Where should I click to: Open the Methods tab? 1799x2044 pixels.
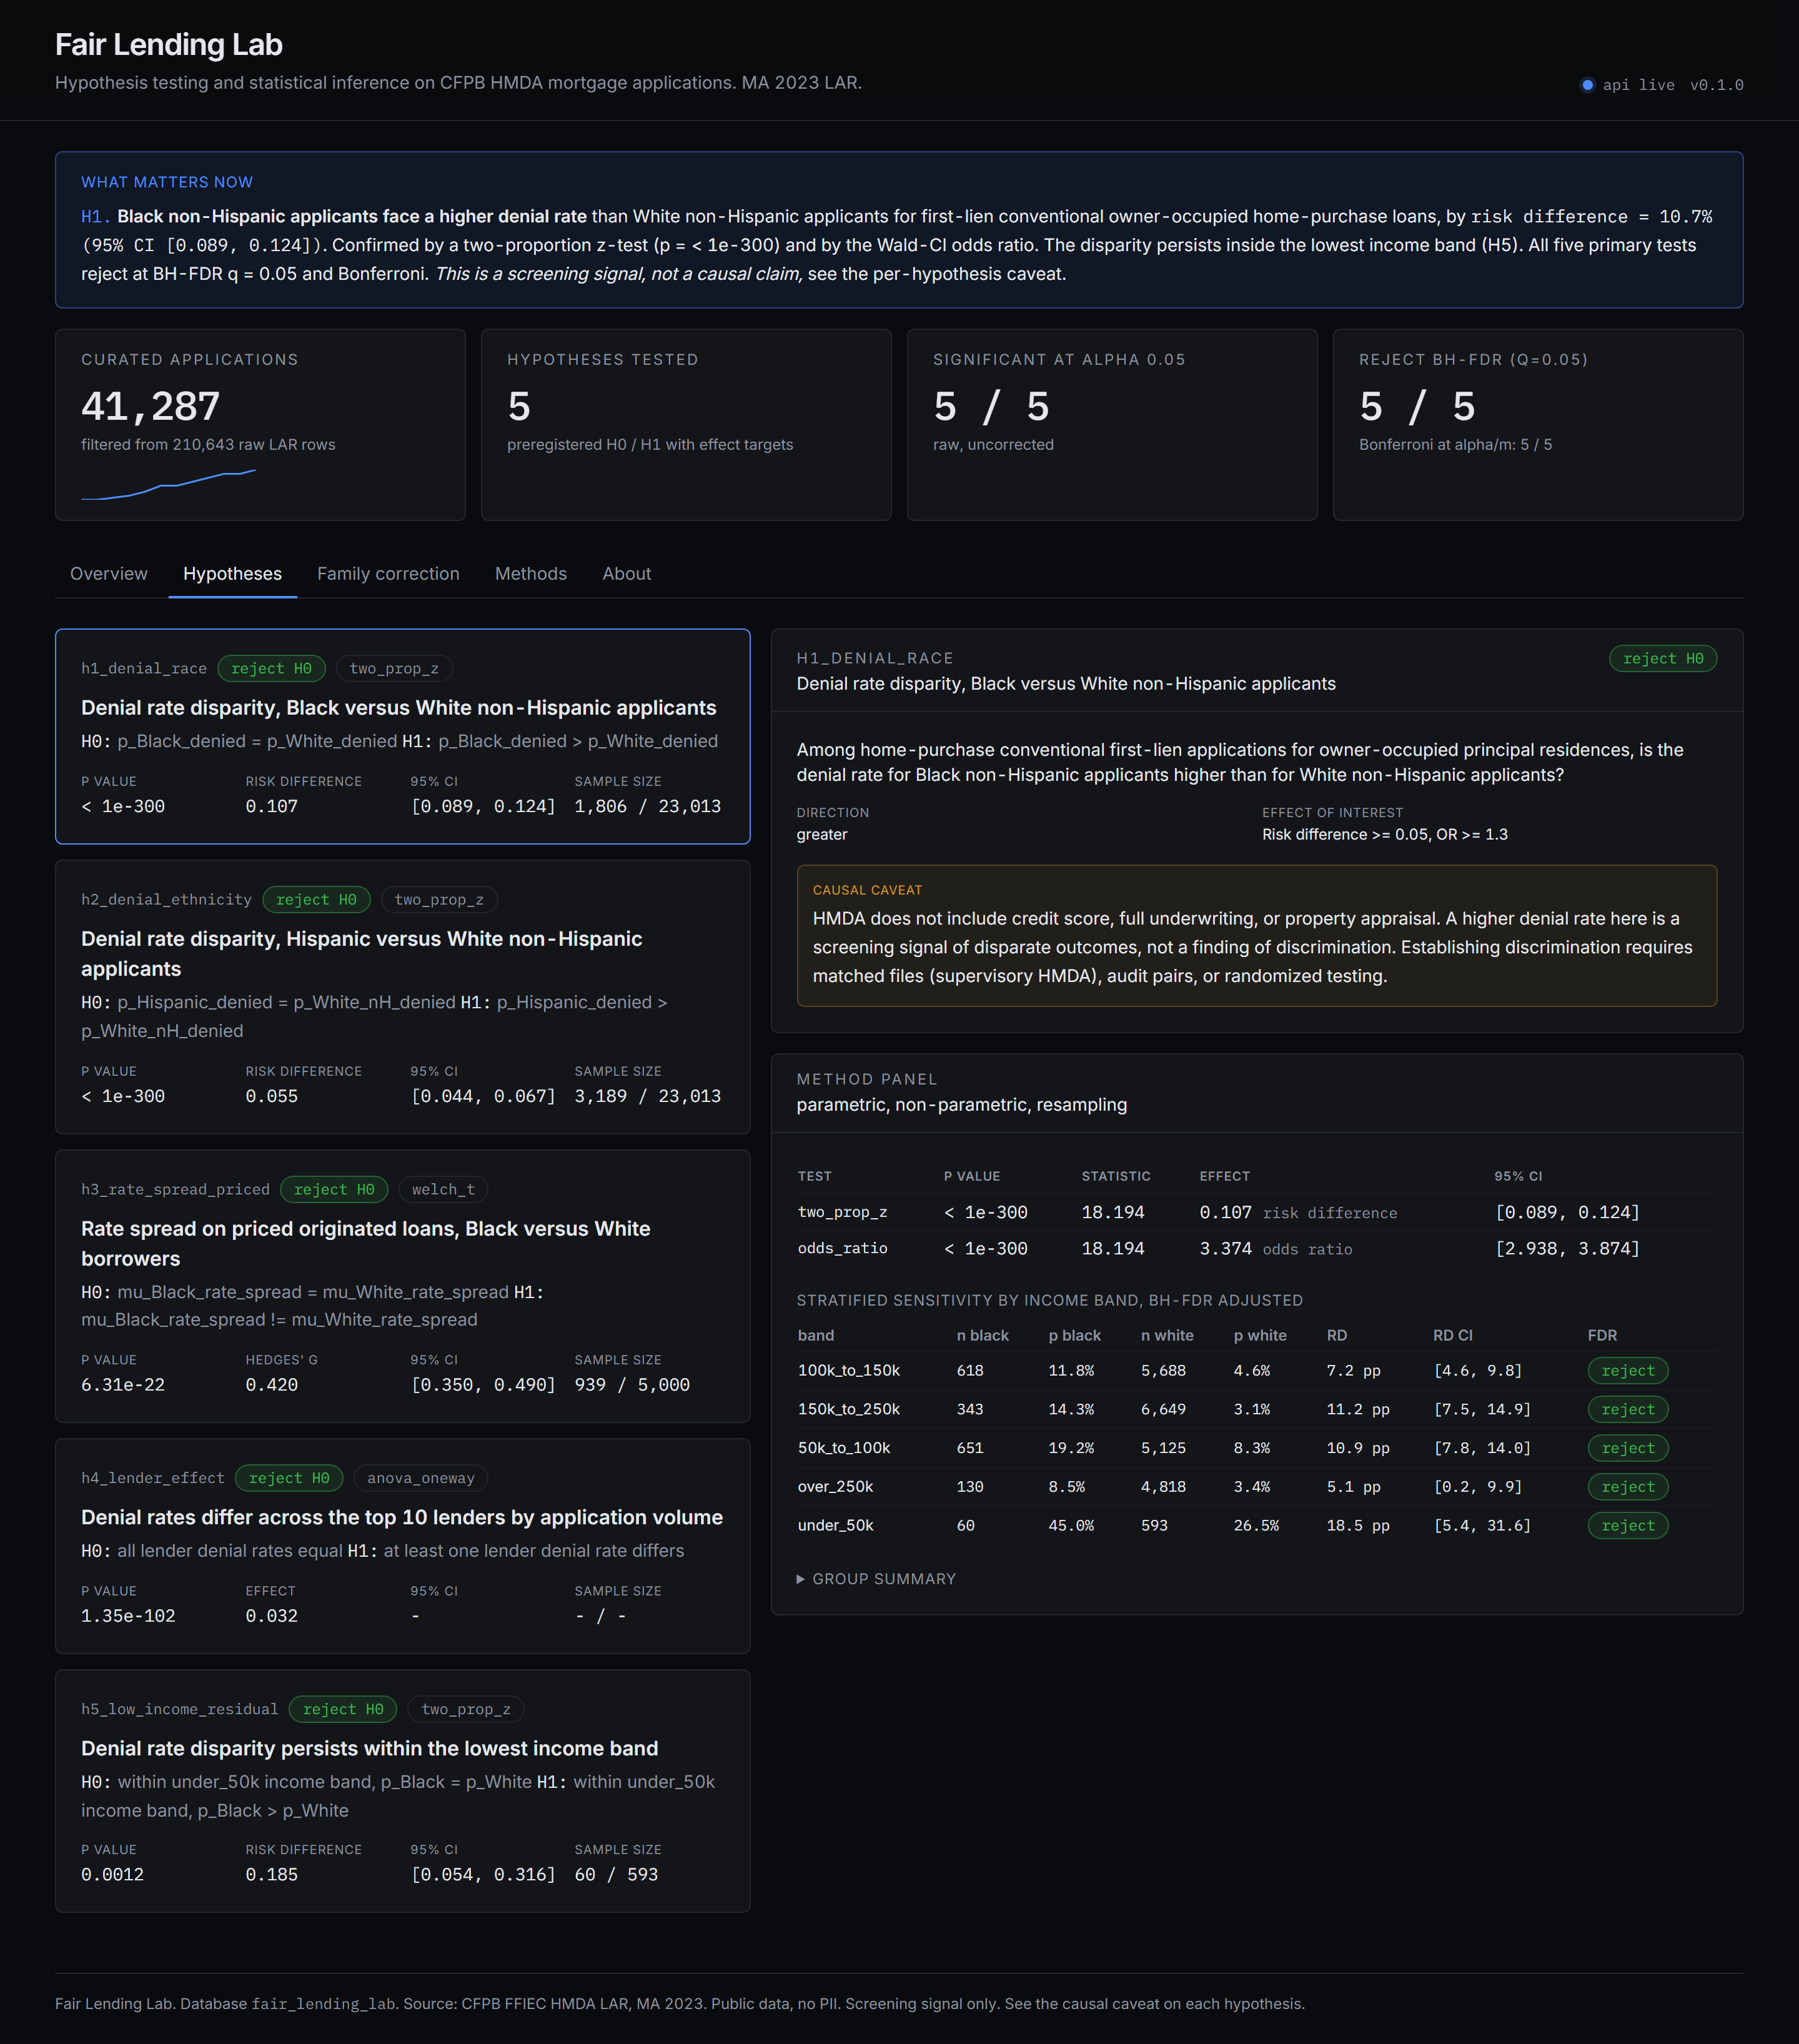pyautogui.click(x=531, y=574)
